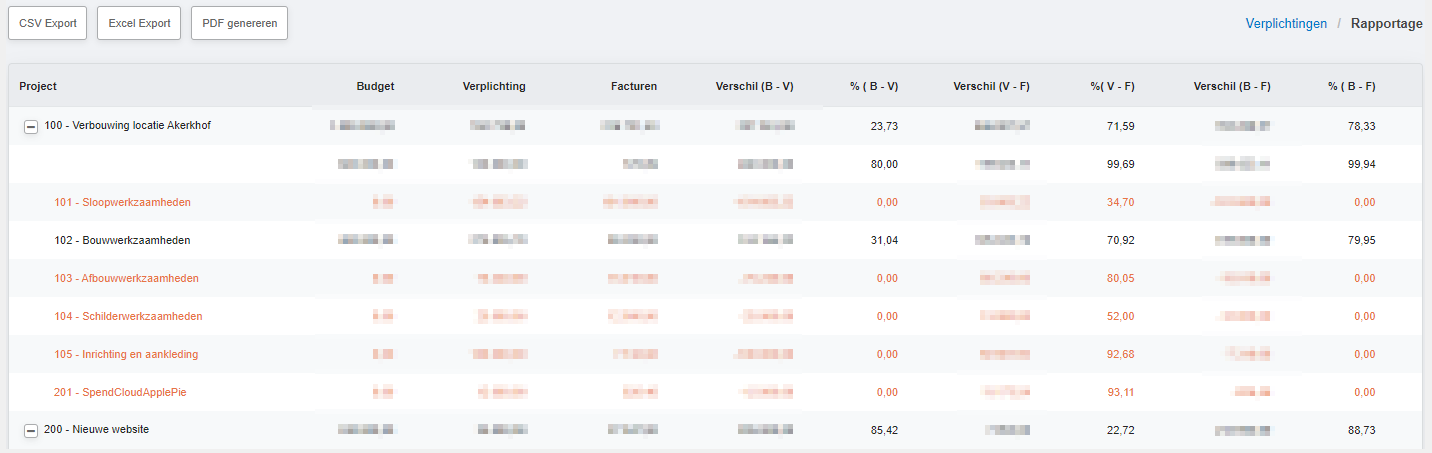Screen dimensions: 1432x453
Task: Click the Verplichting column header
Action: (x=494, y=86)
